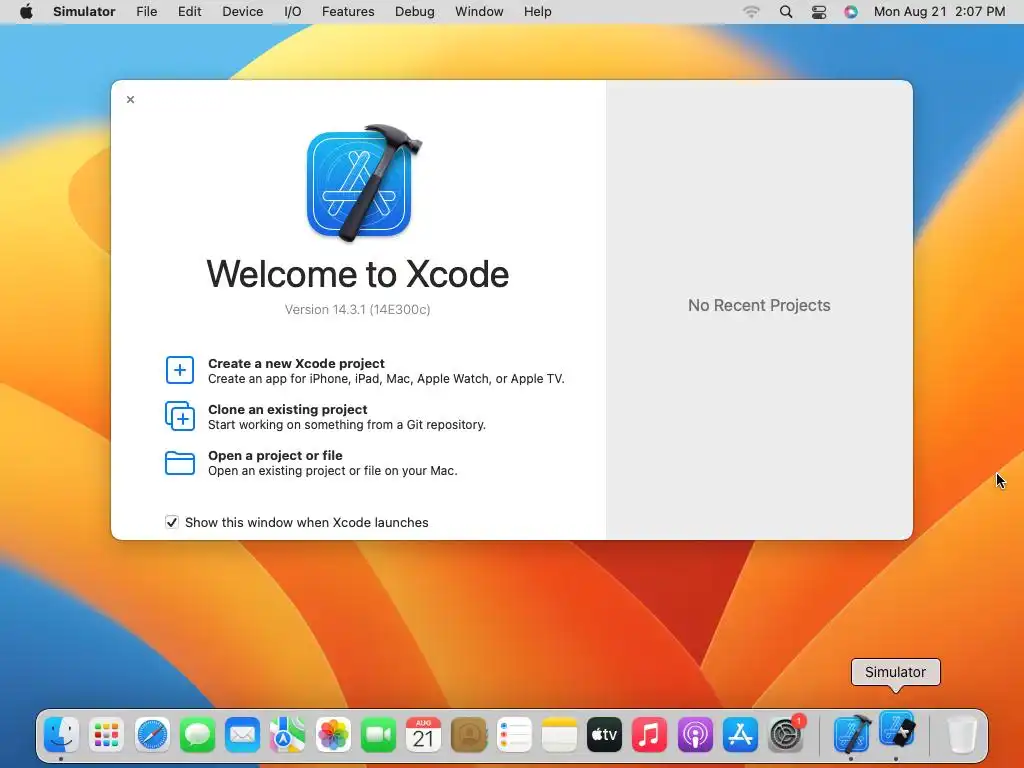Click the Wi-Fi status icon in menu bar

click(752, 12)
